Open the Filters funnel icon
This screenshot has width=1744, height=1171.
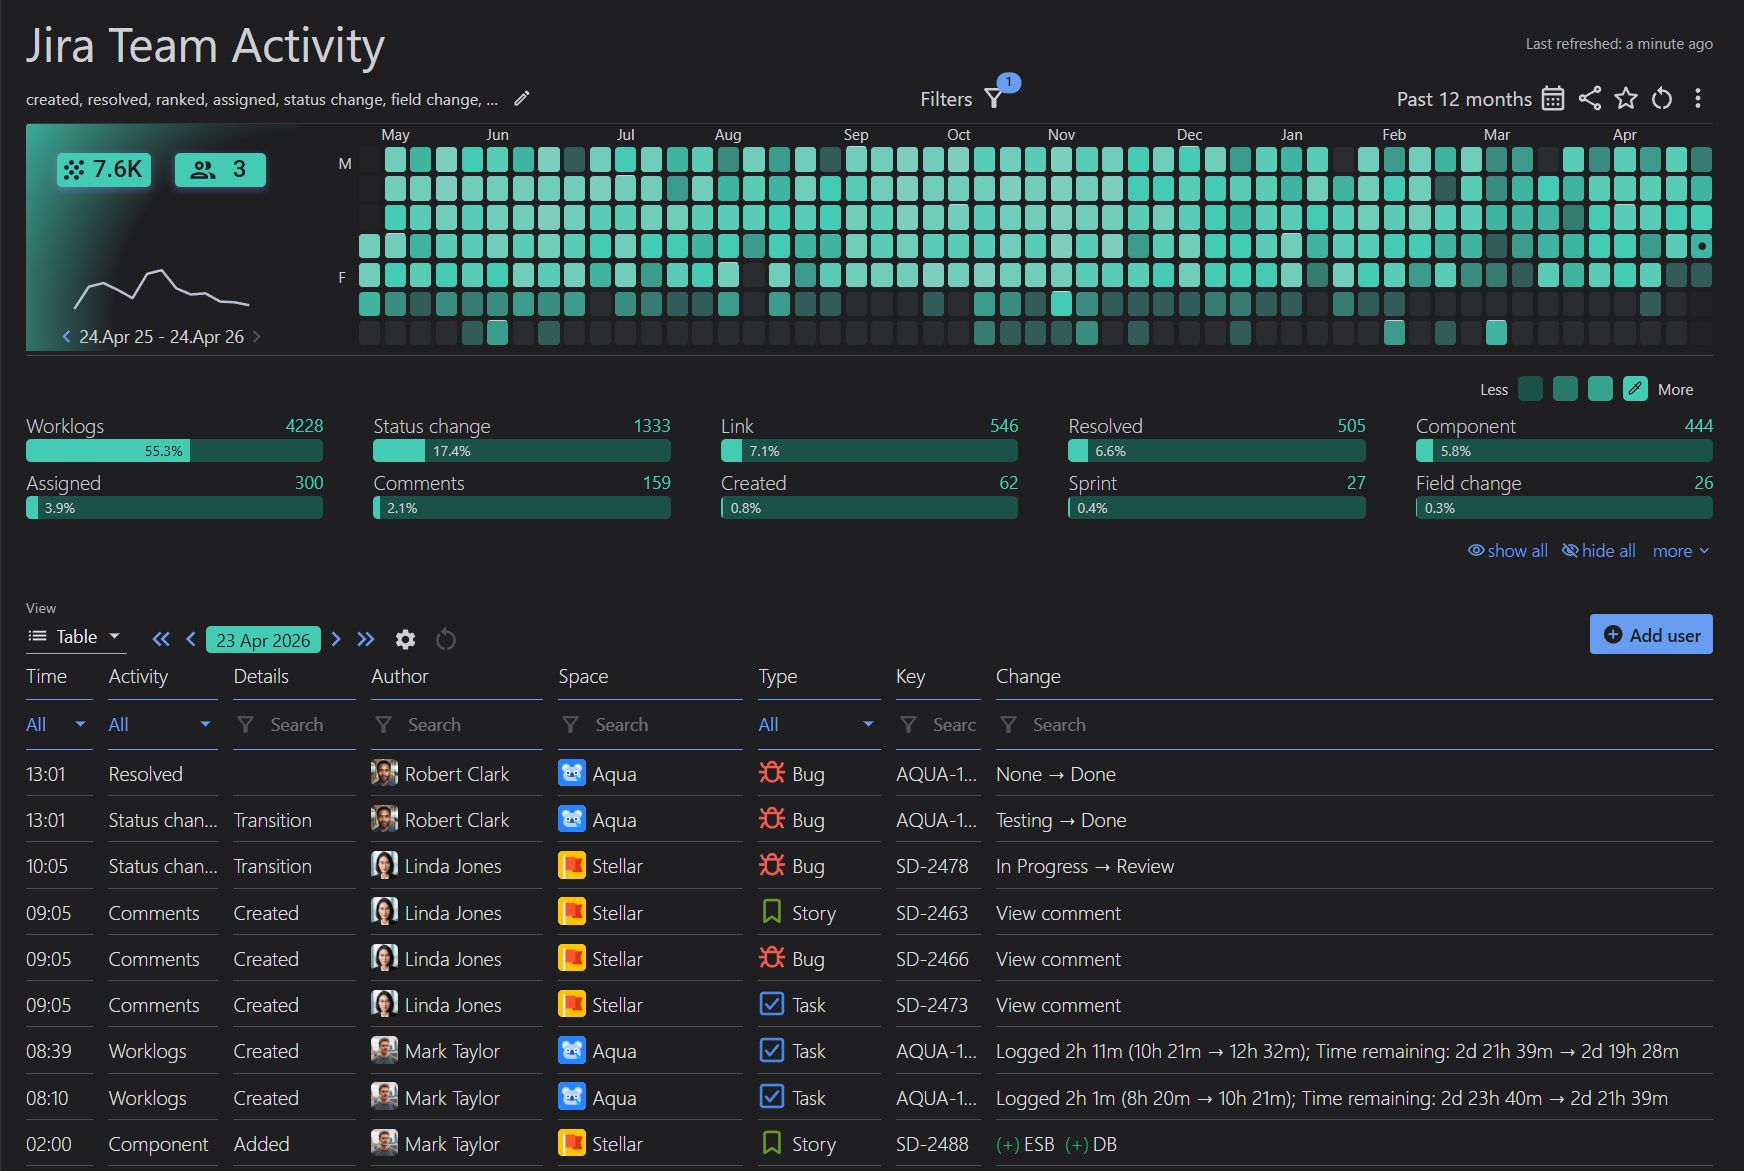click(x=994, y=98)
